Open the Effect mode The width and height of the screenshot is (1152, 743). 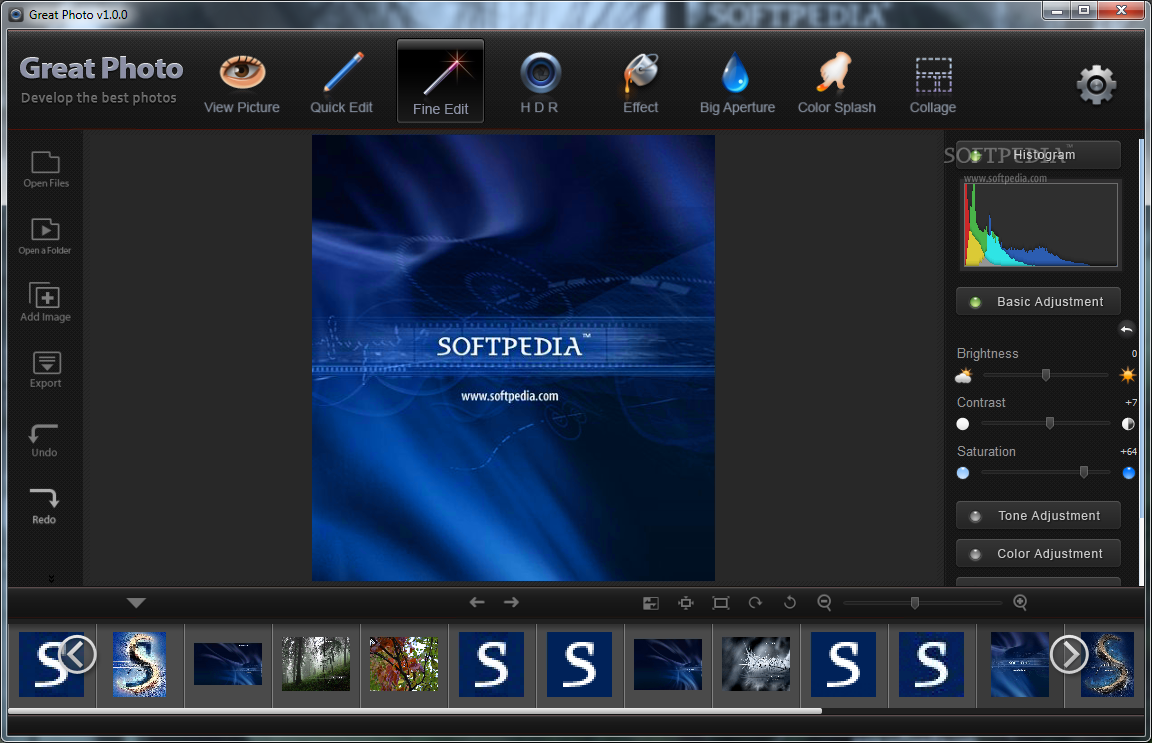click(x=641, y=84)
